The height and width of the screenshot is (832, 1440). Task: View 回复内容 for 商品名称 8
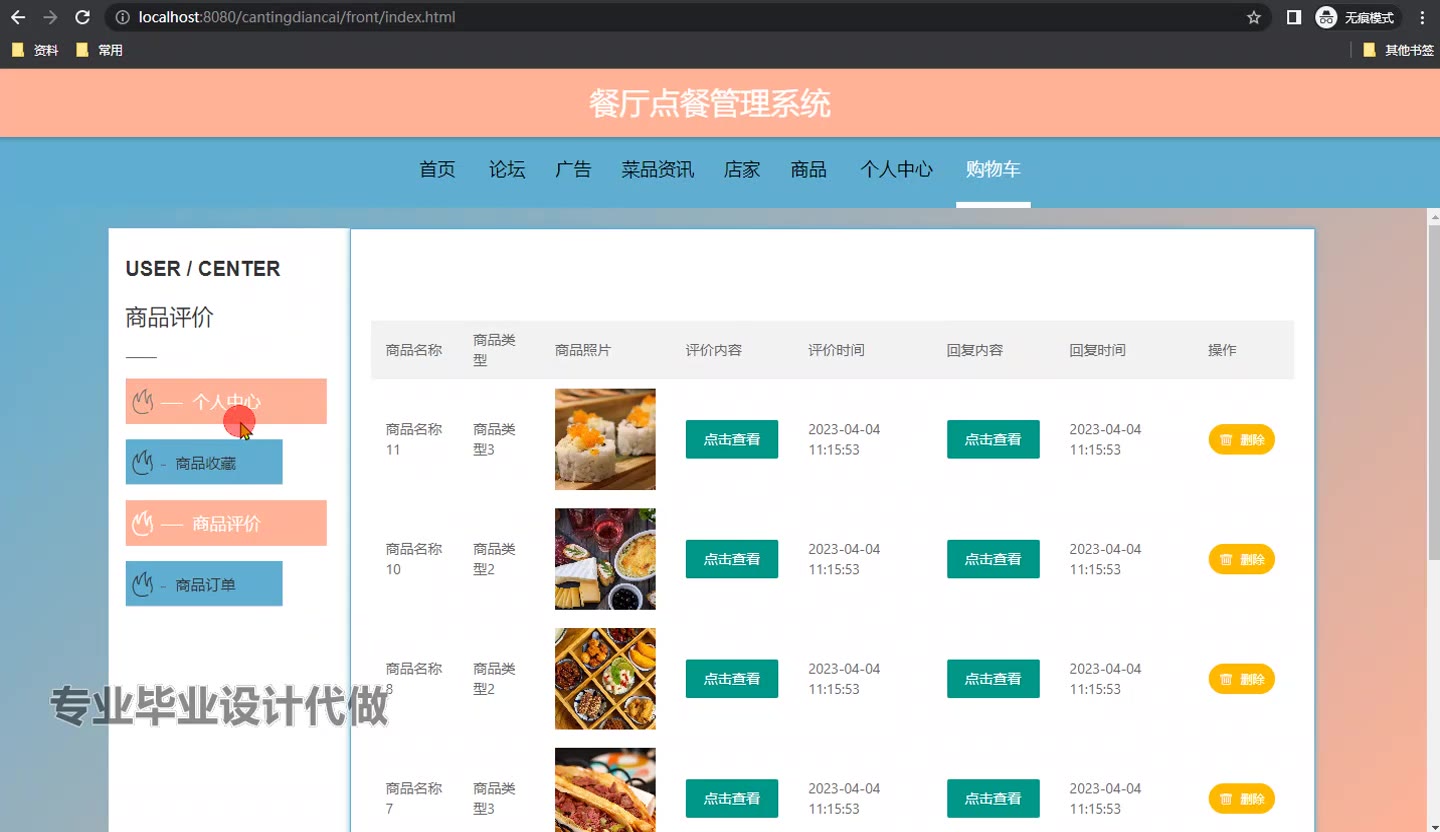992,679
